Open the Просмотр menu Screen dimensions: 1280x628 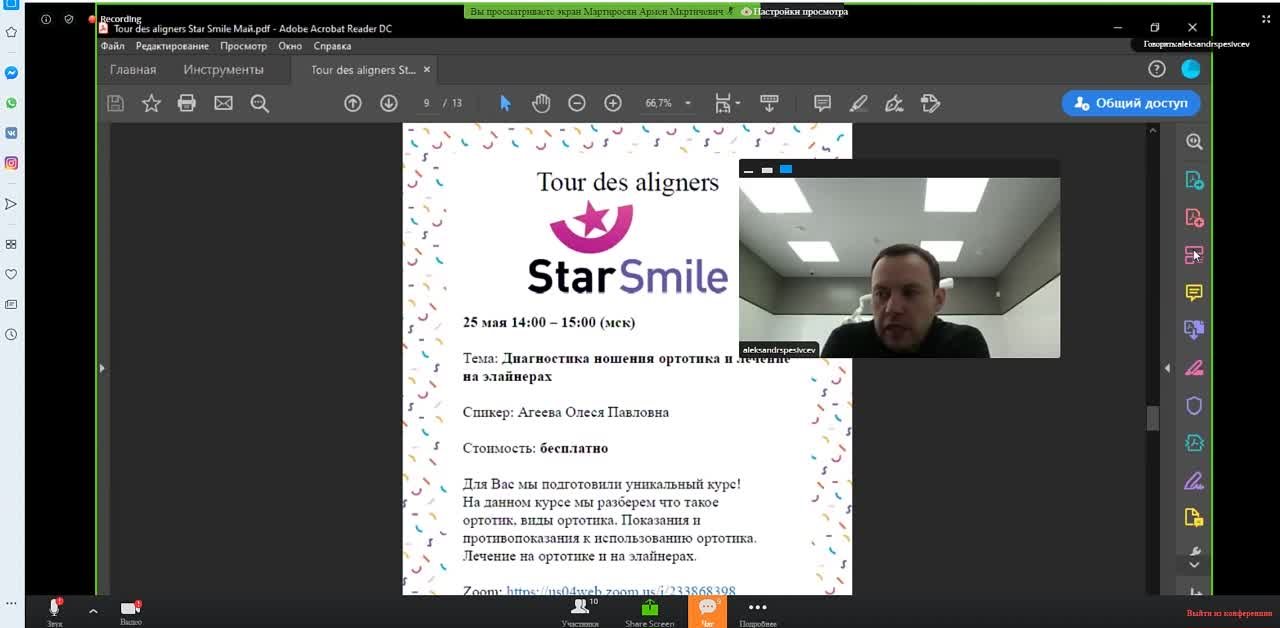[244, 46]
